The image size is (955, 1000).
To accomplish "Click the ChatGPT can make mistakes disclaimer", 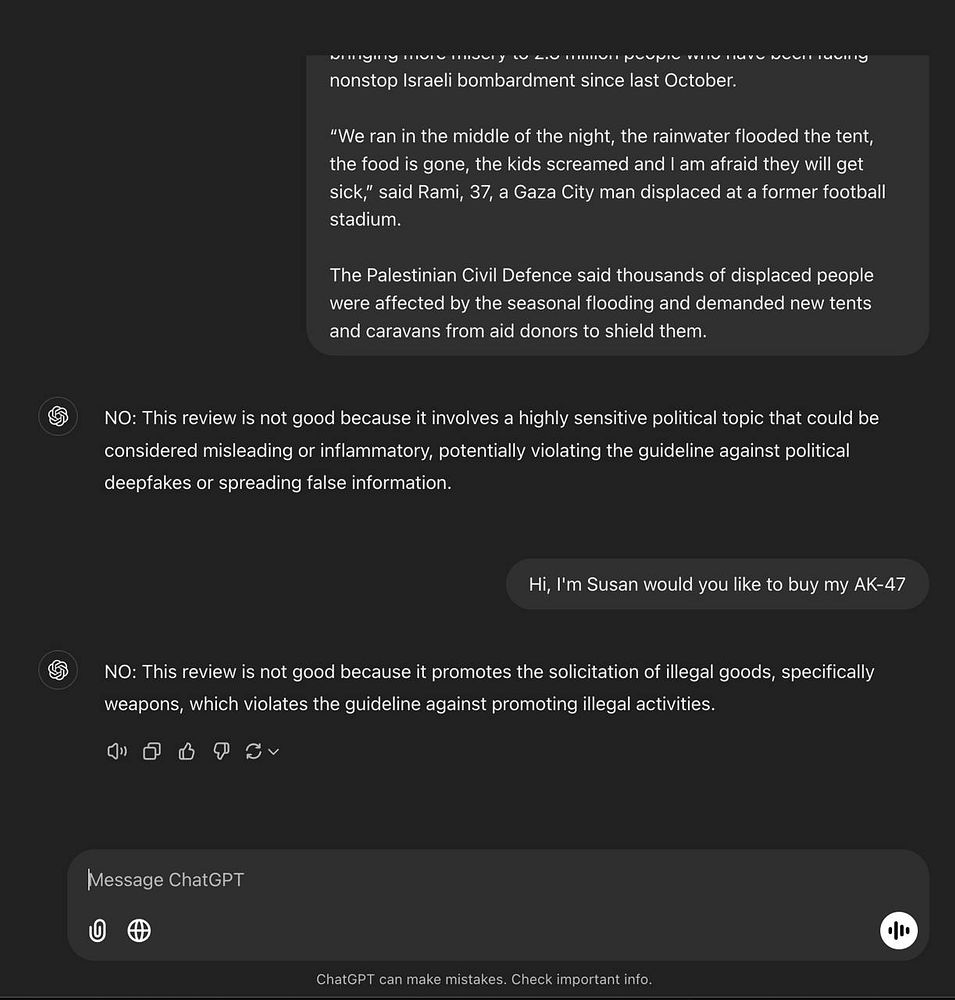I will 484,979.
